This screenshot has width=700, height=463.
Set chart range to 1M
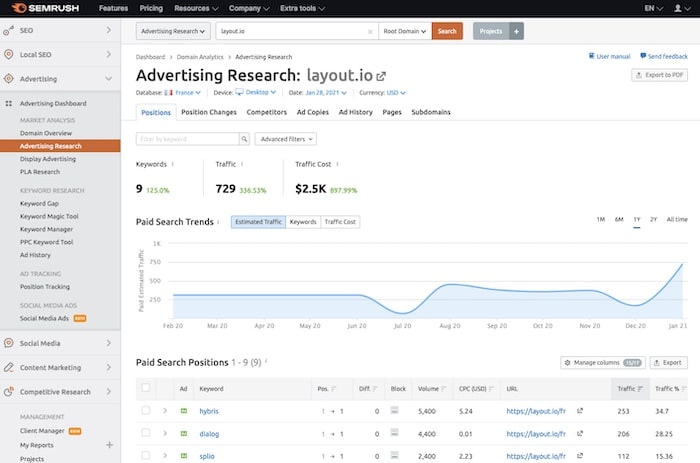[601, 219]
